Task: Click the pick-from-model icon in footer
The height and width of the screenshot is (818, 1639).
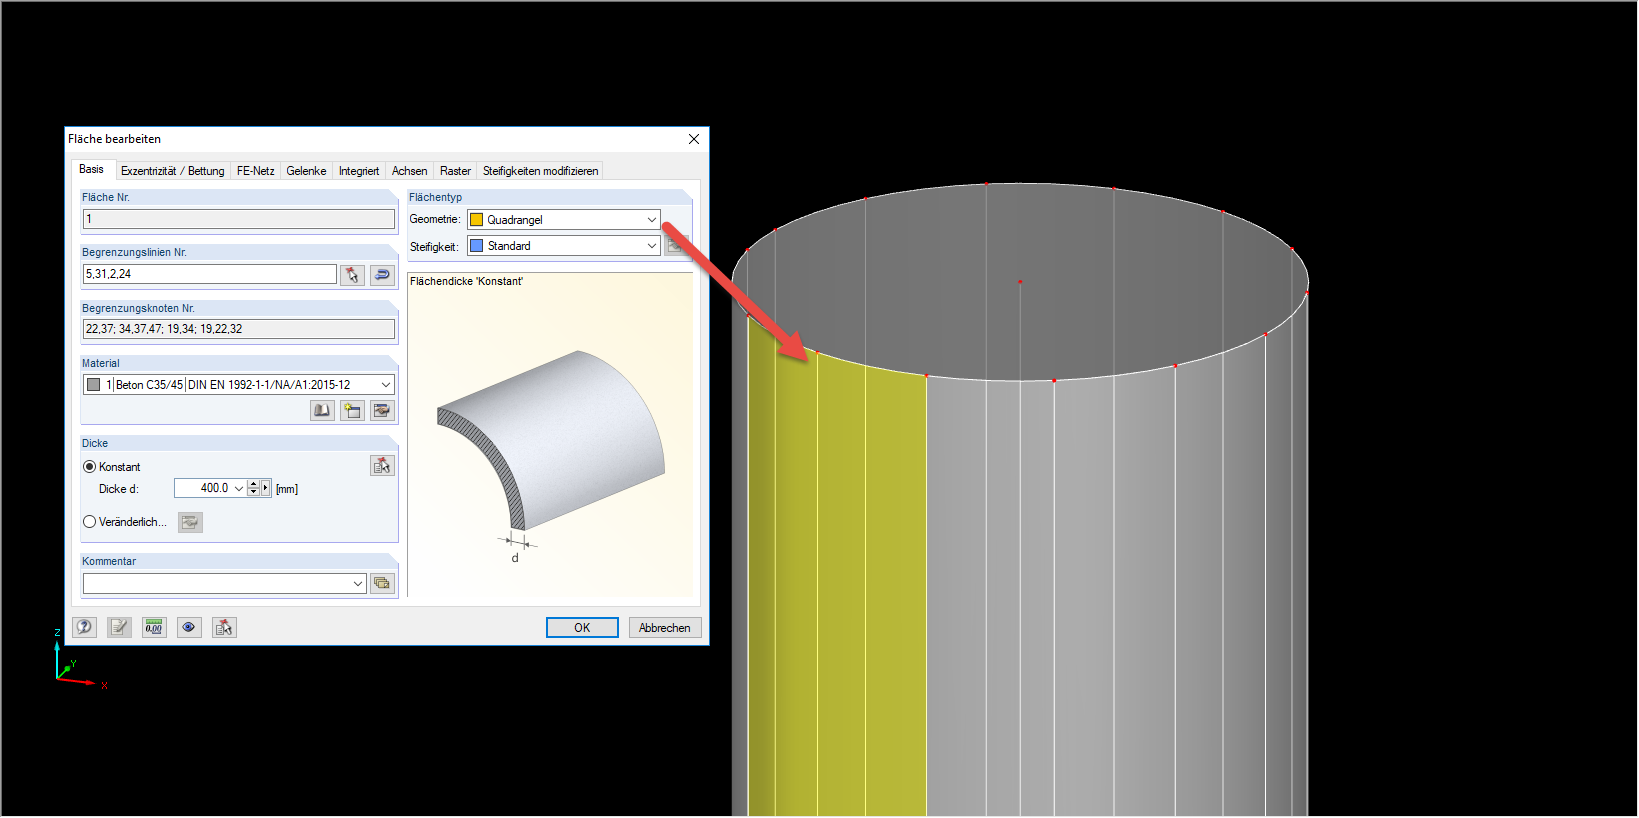Action: click(224, 627)
